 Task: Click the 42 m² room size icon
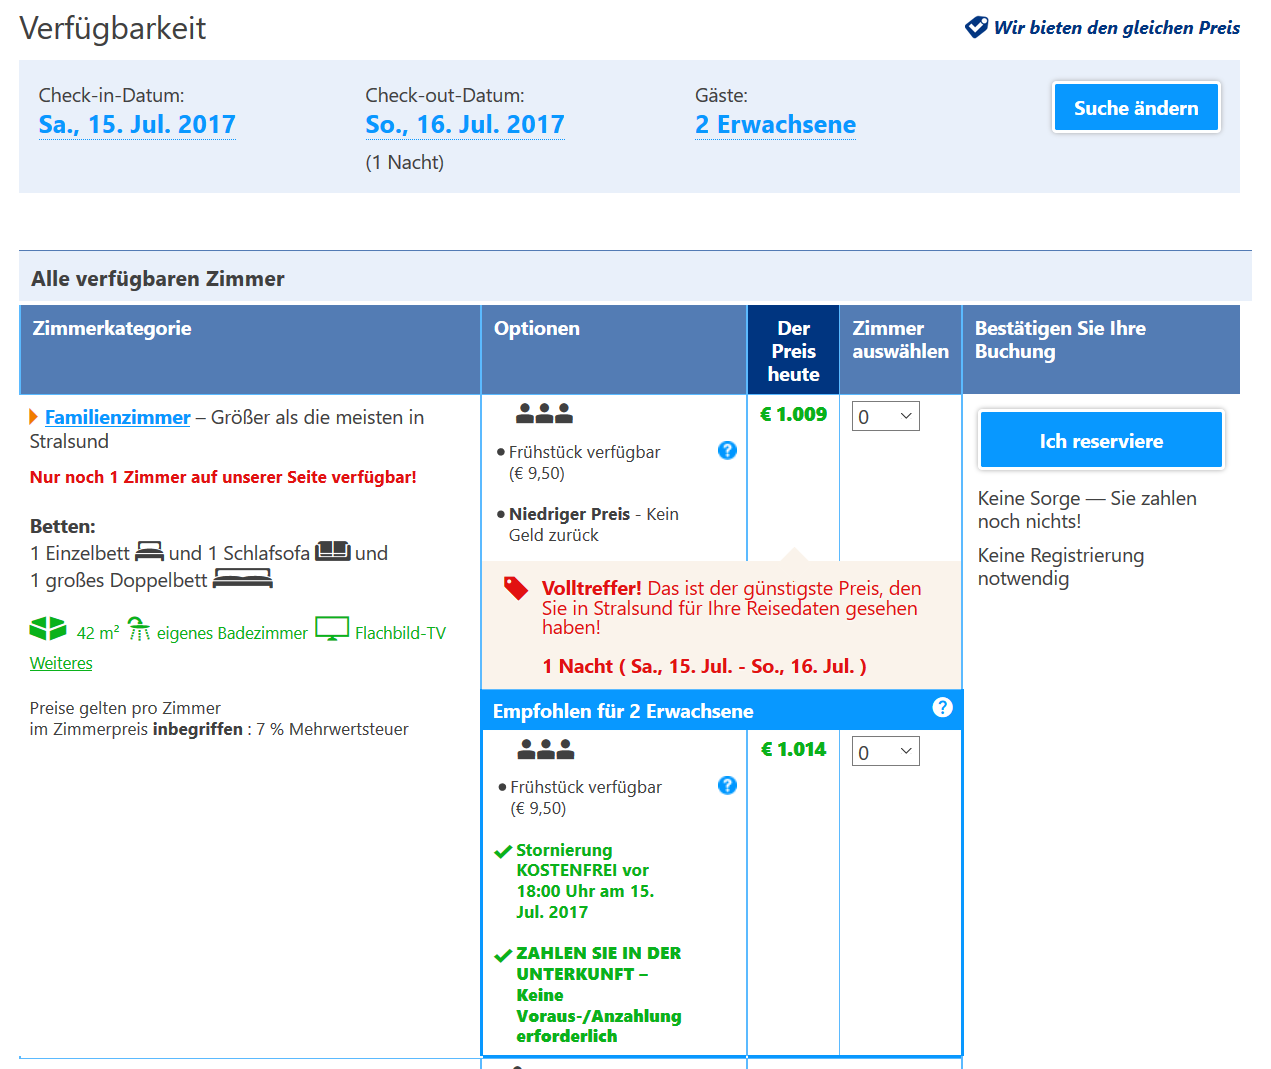coord(46,627)
